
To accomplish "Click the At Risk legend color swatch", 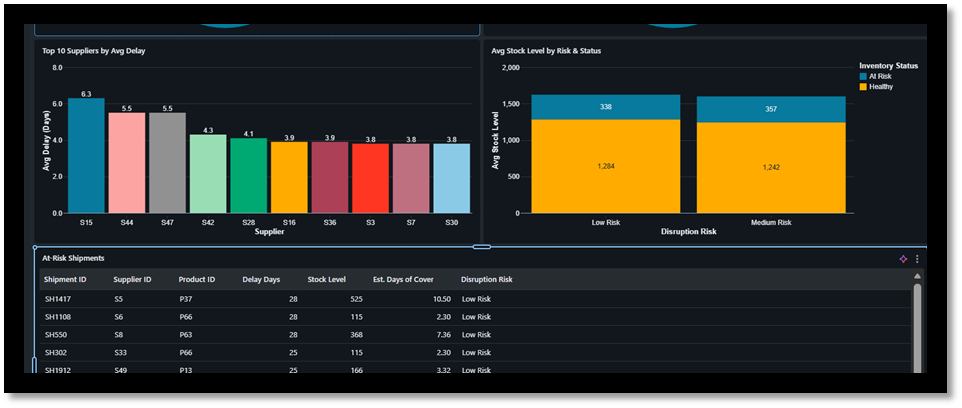I will pyautogui.click(x=863, y=76).
